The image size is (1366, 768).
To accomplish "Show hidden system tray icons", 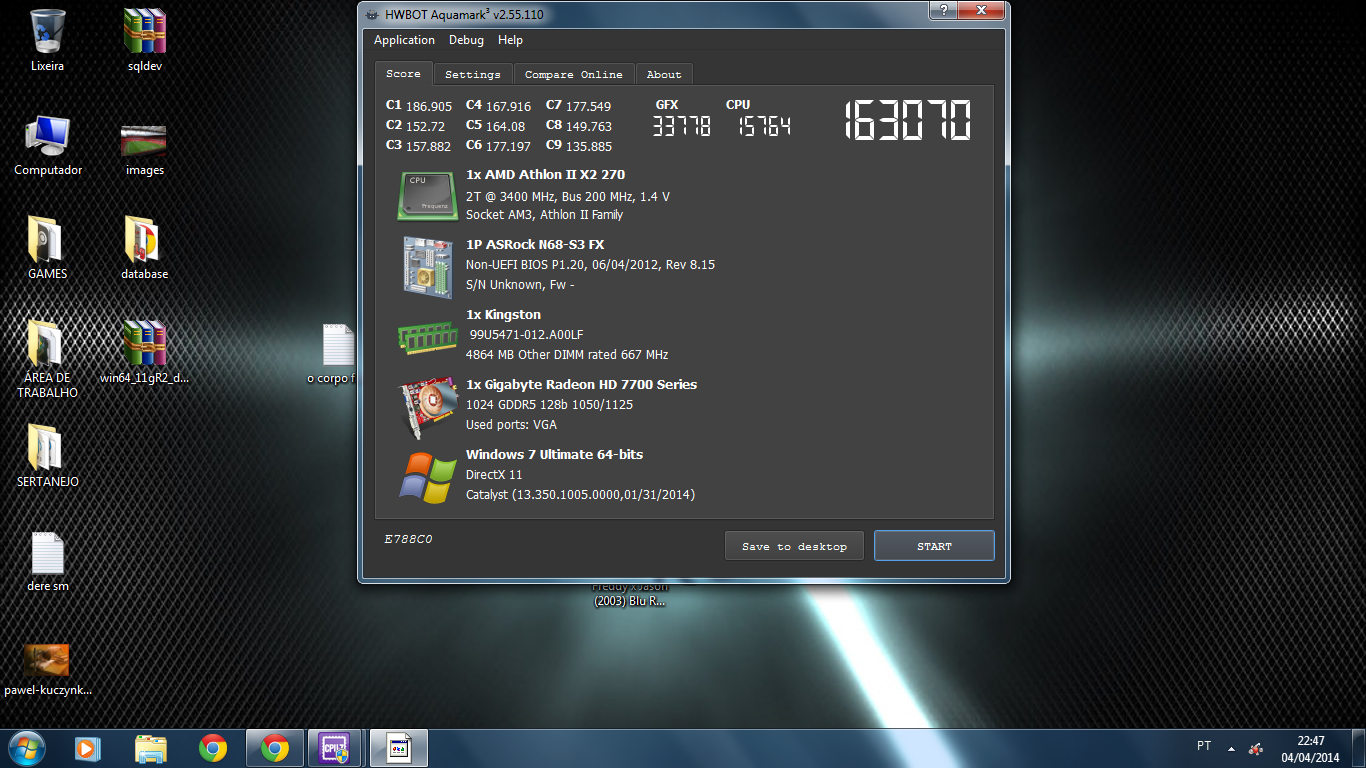I will point(1231,748).
